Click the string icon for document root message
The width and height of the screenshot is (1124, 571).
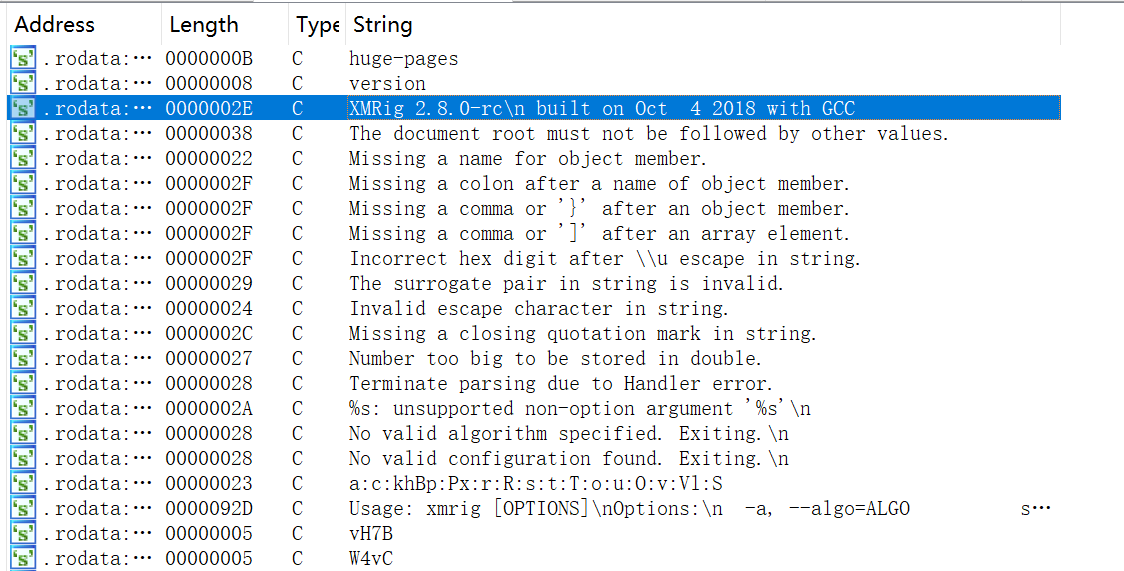point(23,133)
